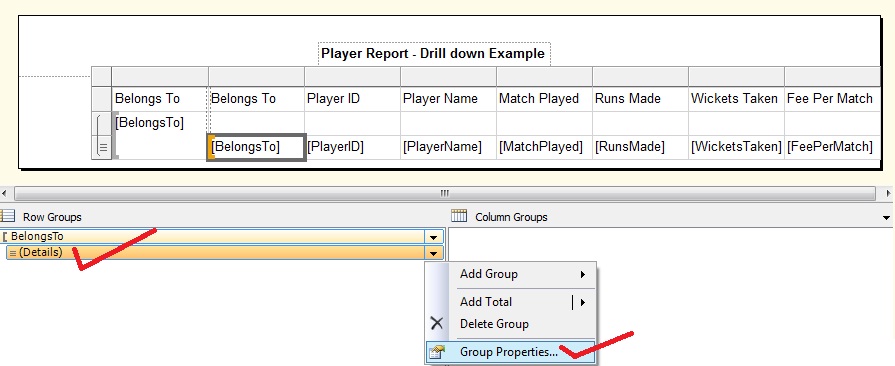Select the Match Played header cell
This screenshot has height=366, width=895.
544,99
